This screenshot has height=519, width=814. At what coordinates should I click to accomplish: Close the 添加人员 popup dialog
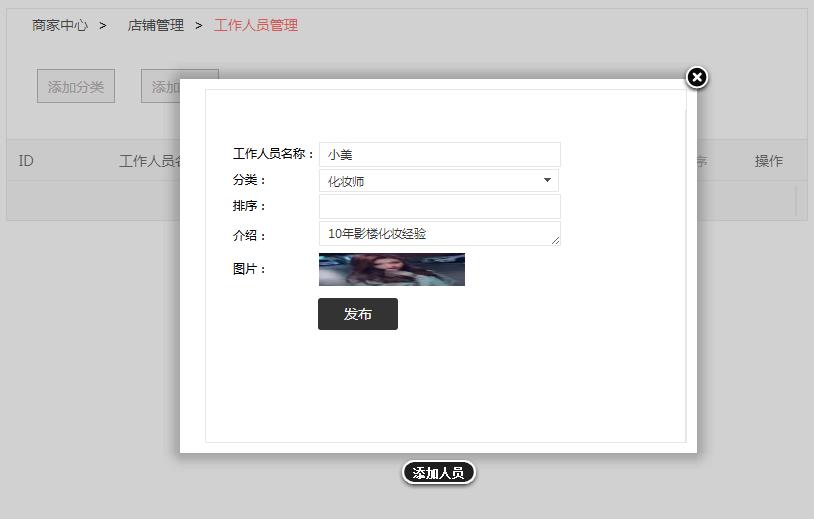pos(697,77)
